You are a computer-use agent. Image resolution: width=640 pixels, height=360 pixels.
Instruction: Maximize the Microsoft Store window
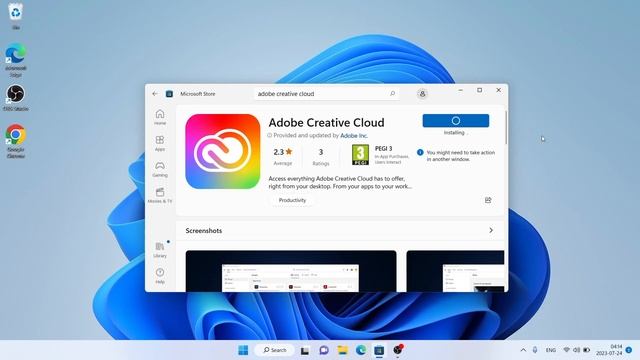tap(480, 90)
